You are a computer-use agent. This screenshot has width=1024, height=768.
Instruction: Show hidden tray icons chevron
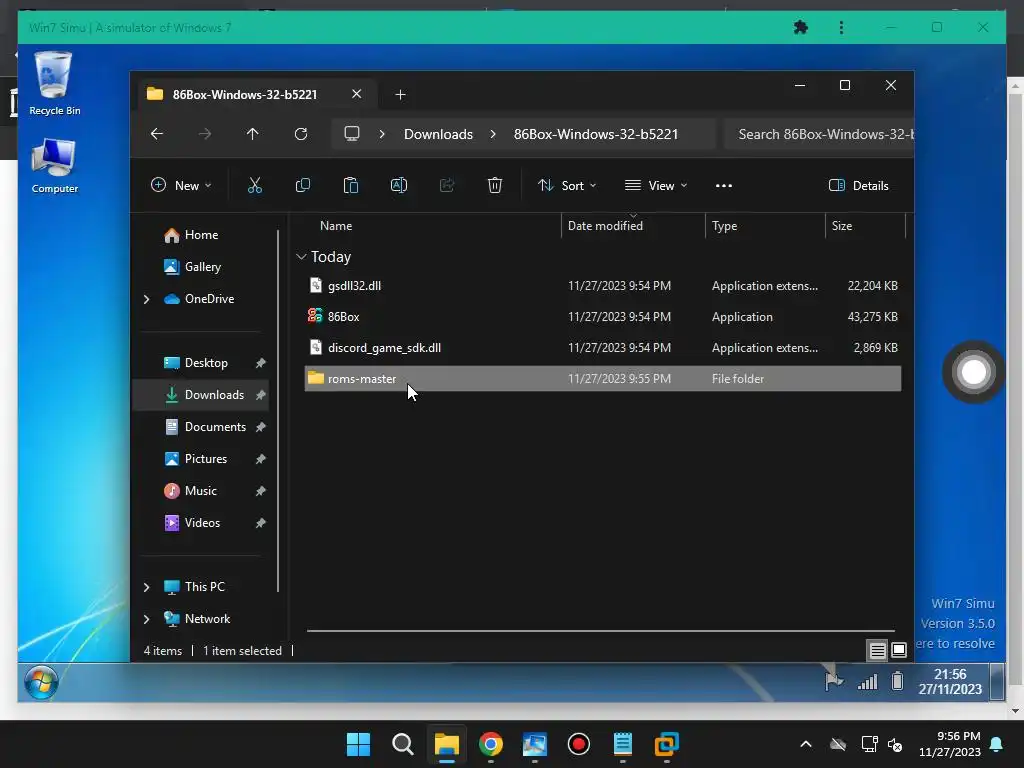point(806,744)
